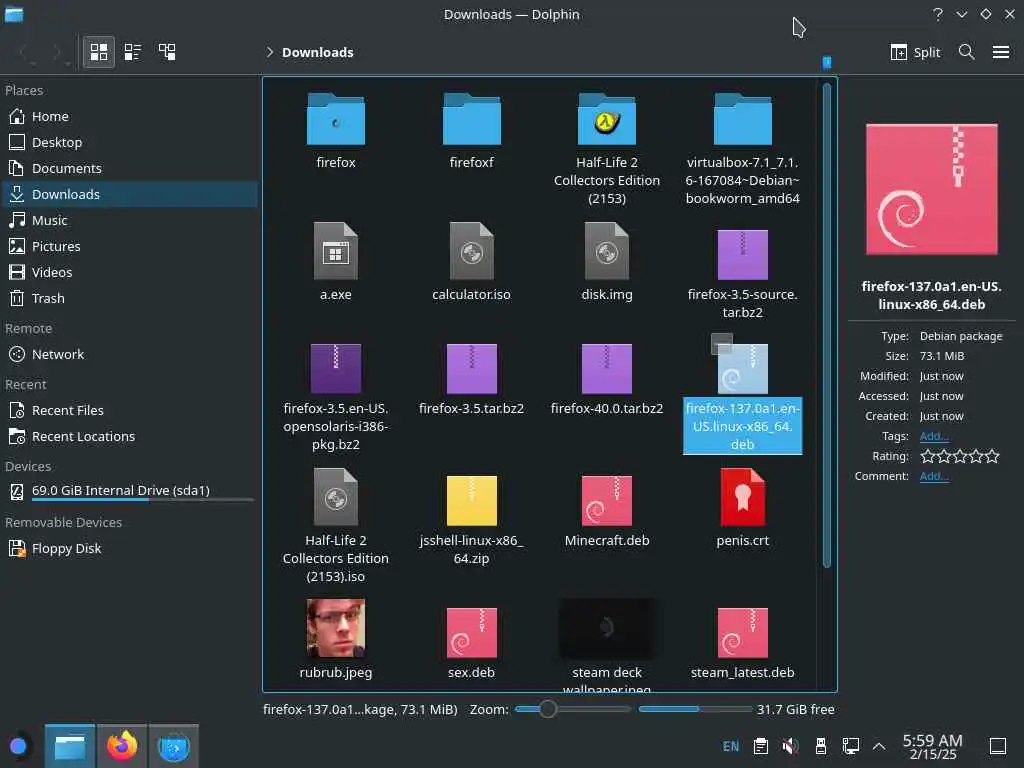The image size is (1024, 768).
Task: Click the Split view button
Action: point(915,52)
